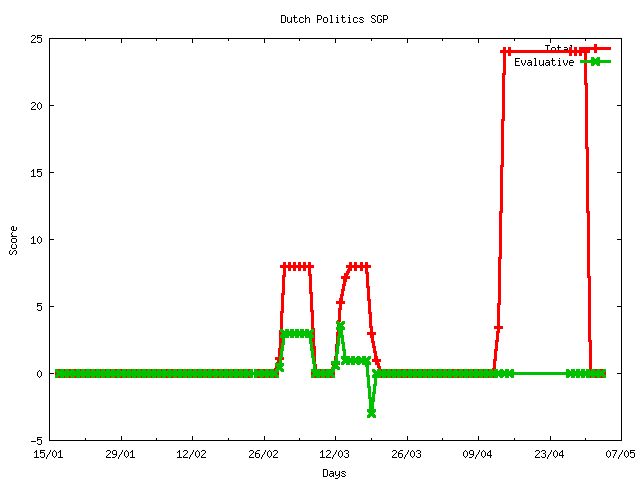Click the y-axis tick value -5
This screenshot has width=640, height=480.
(x=34, y=440)
